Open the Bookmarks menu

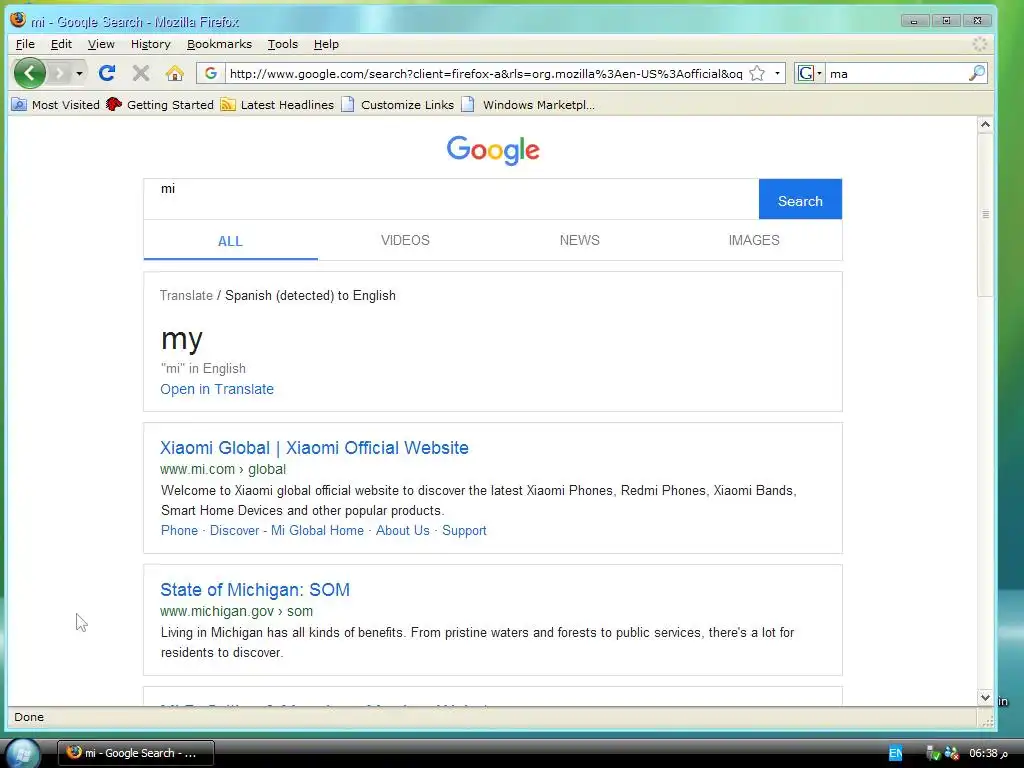coord(219,44)
